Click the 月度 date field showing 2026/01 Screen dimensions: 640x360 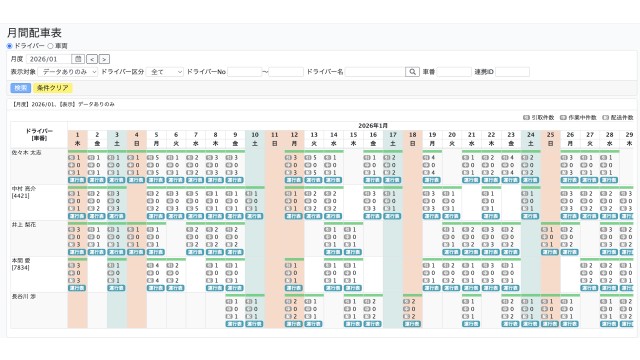(49, 59)
